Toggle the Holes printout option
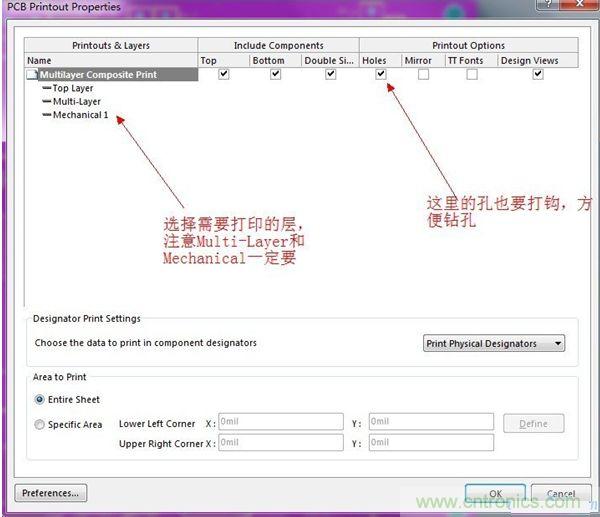Viewport: 600px width, 517px height. coord(381,74)
